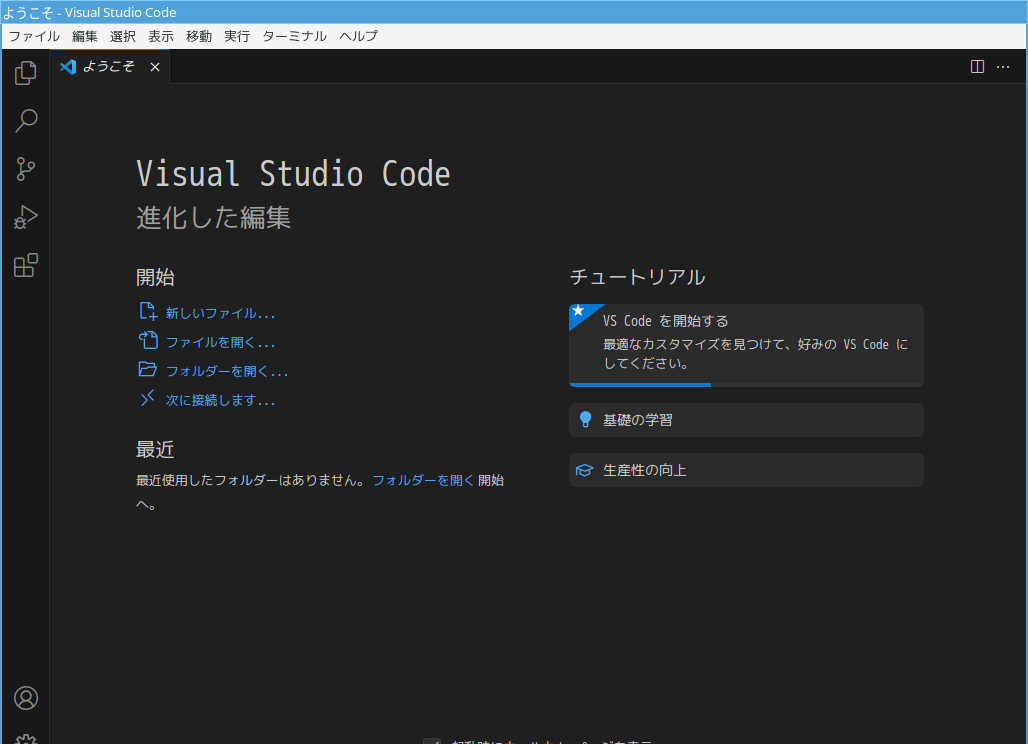Click the 最近 section heading

pyautogui.click(x=155, y=449)
